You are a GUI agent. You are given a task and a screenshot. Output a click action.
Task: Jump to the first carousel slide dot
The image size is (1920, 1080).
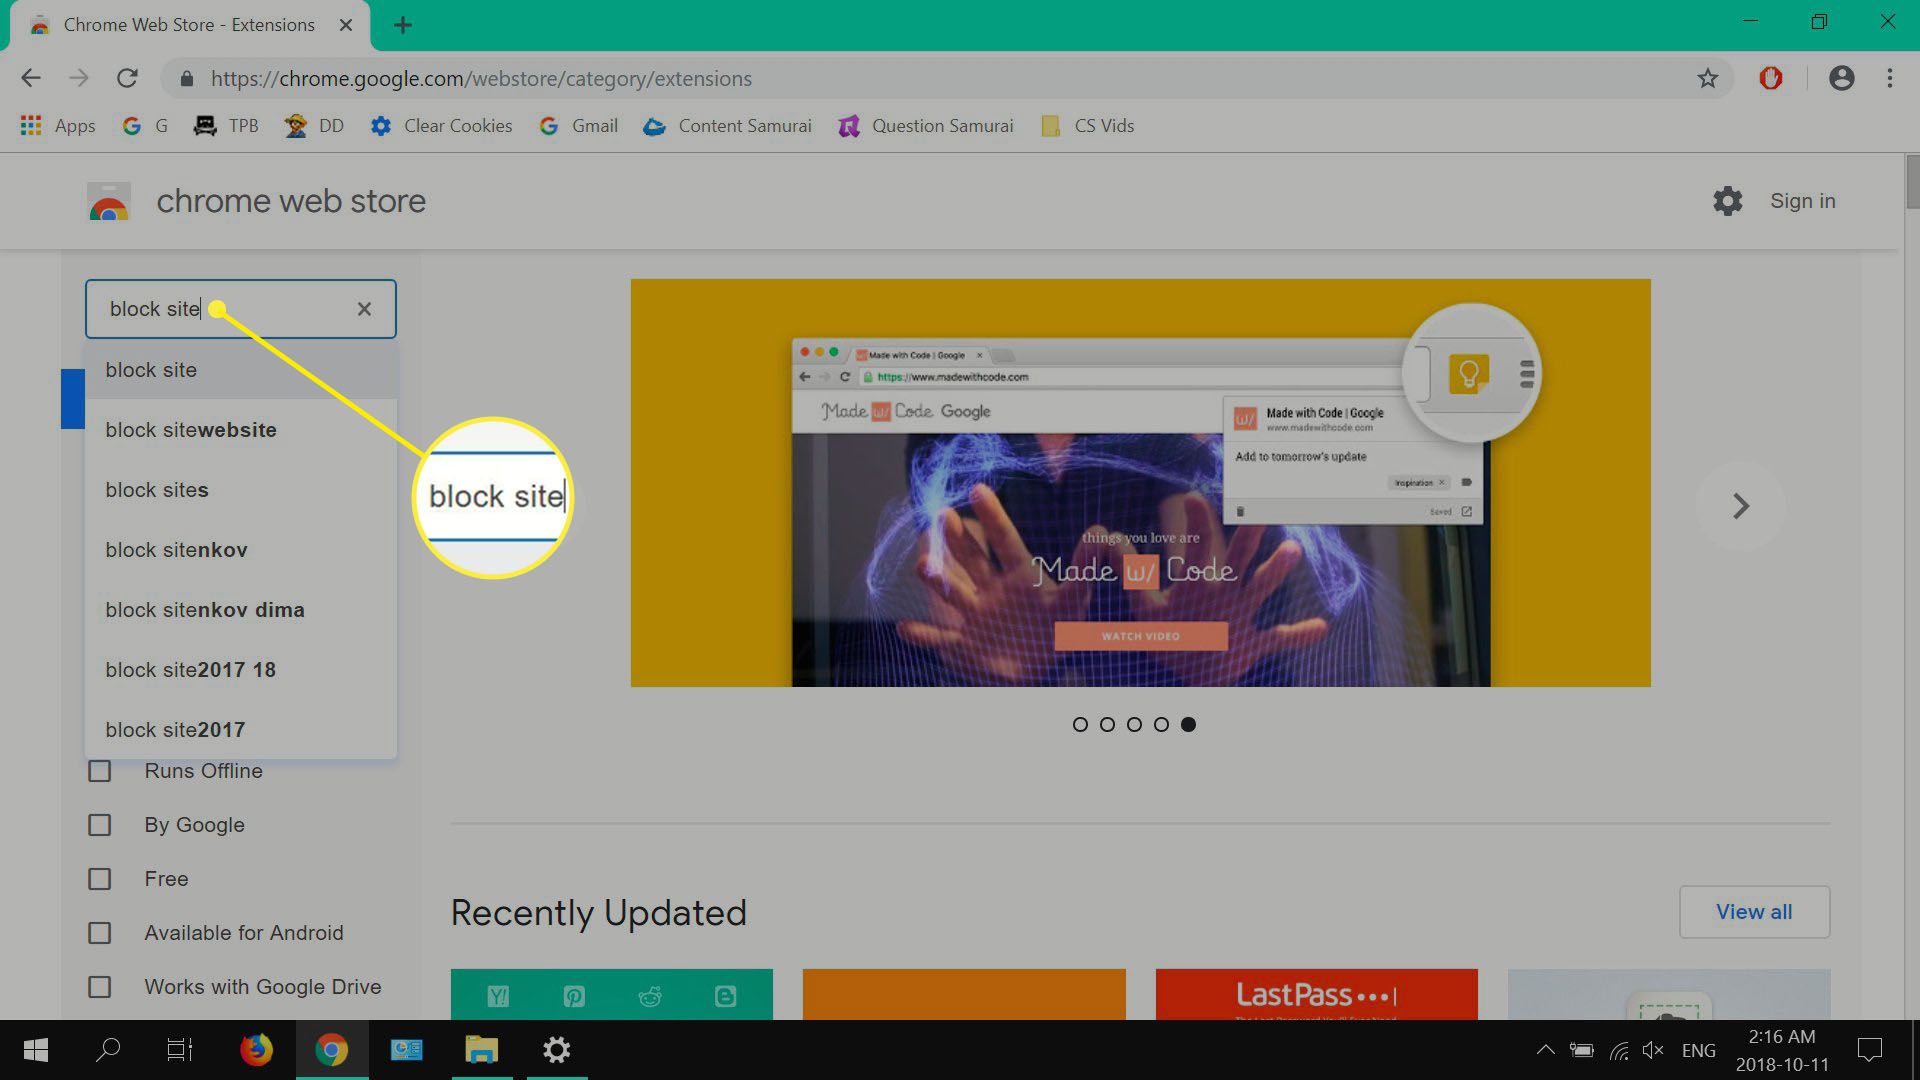1080,724
